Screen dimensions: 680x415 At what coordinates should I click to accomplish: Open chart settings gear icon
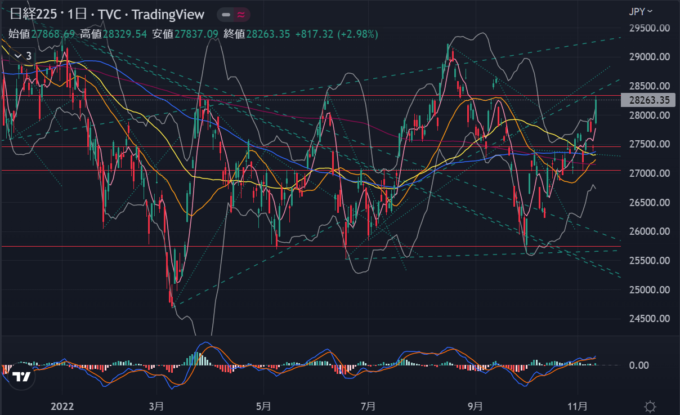651,406
